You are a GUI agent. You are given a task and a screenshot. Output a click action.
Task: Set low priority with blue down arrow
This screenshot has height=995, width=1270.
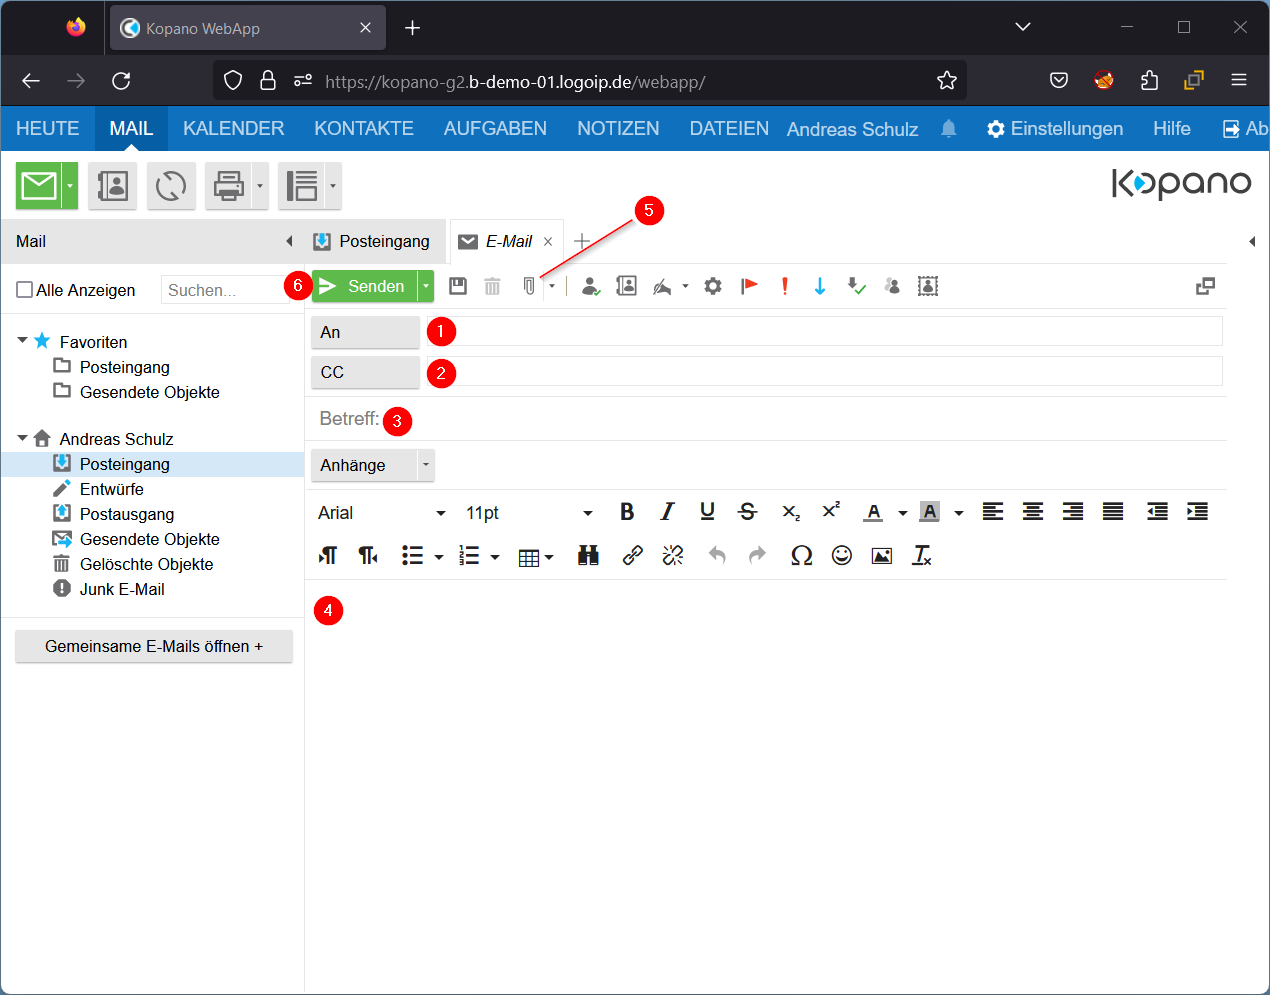[820, 286]
